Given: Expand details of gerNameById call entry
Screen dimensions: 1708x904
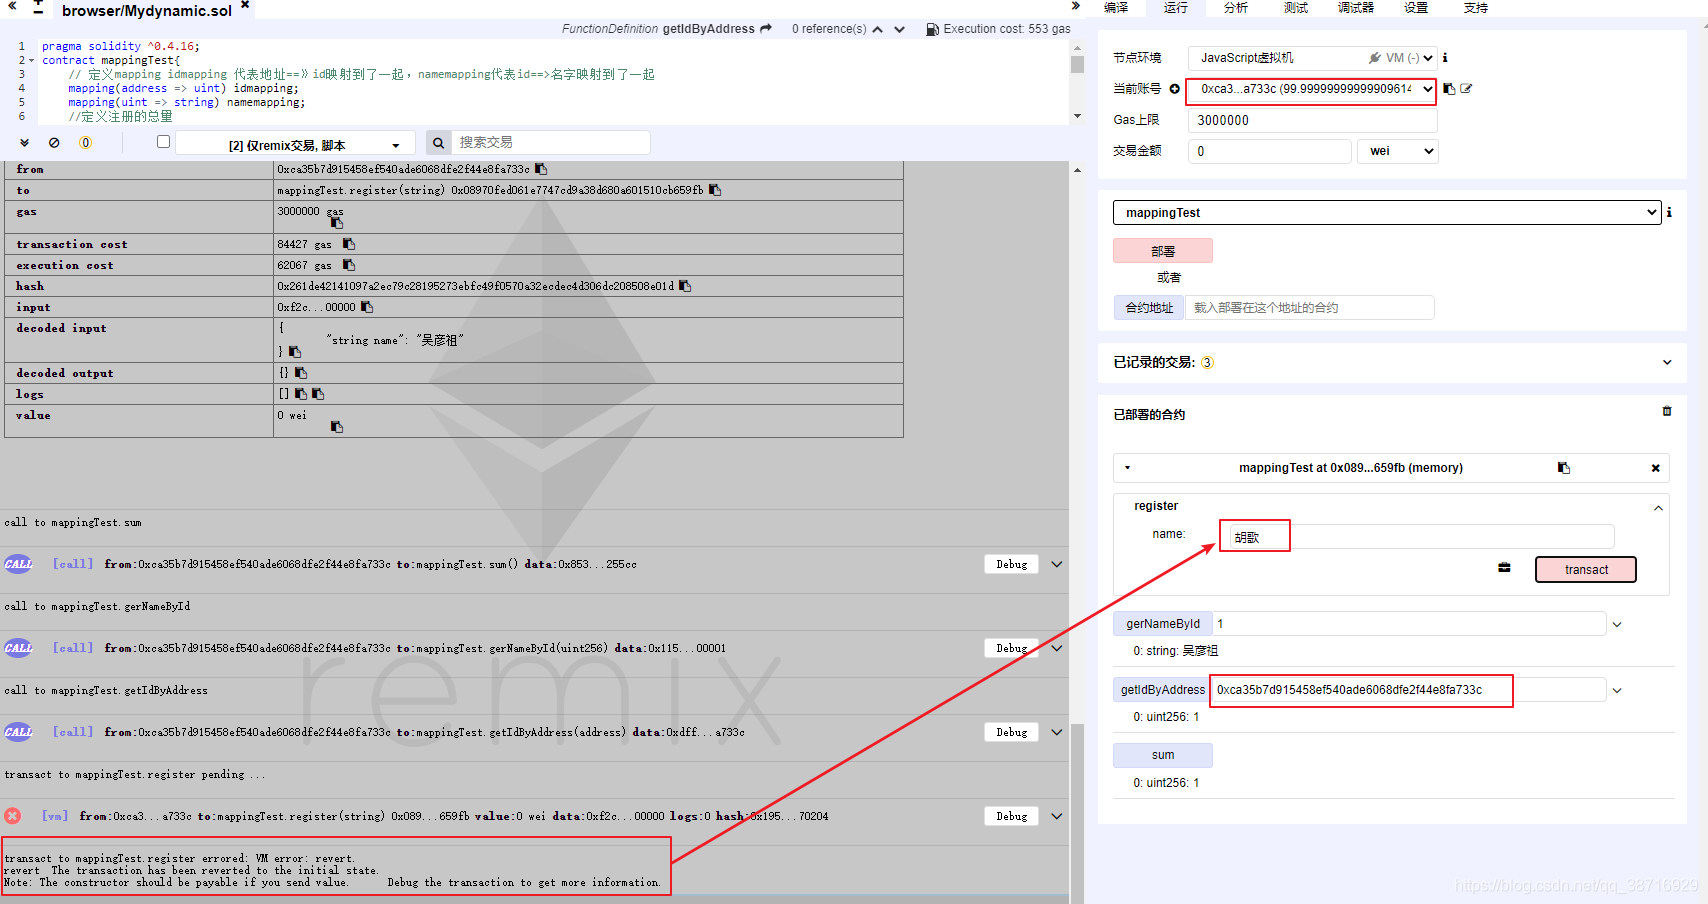Looking at the screenshot, I should click(1057, 648).
